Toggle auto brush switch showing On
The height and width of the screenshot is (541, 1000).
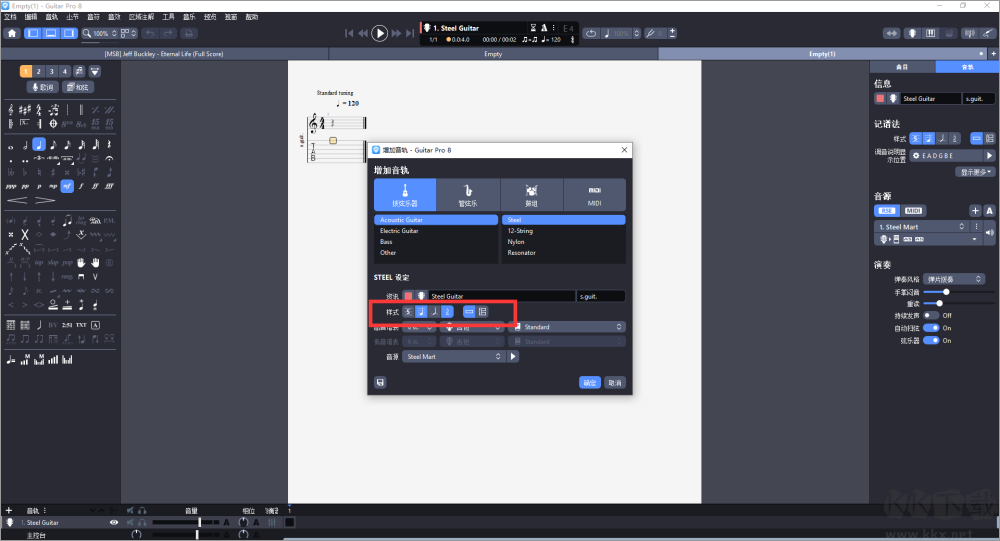tap(931, 328)
